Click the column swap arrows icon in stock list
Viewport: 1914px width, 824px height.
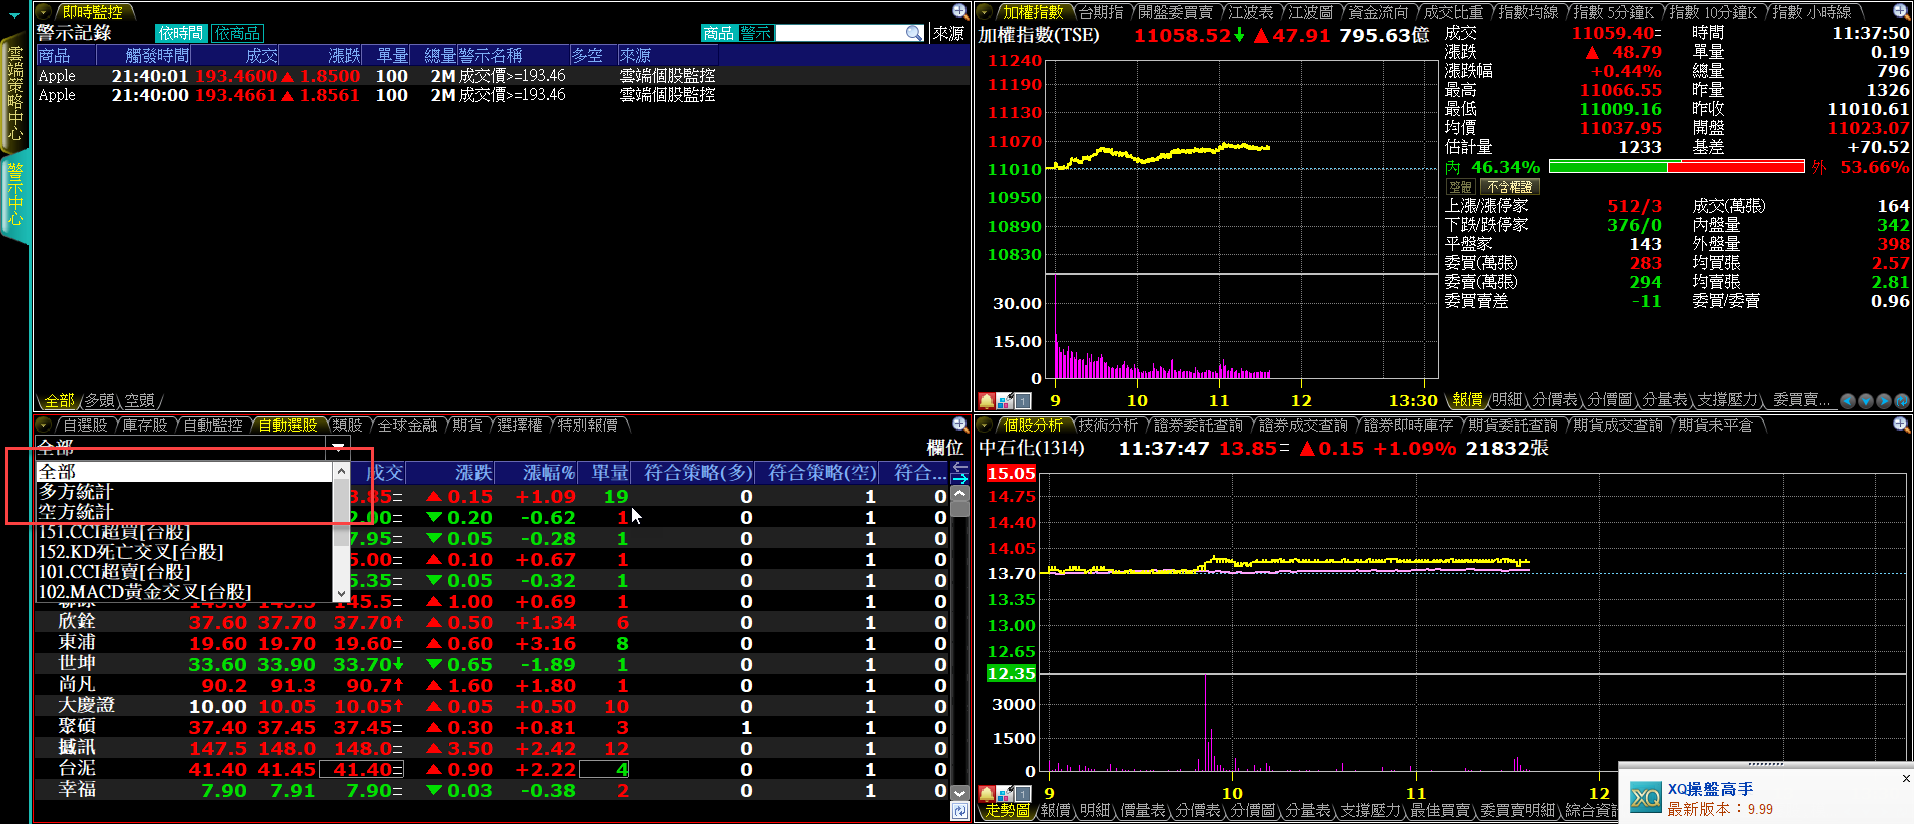click(960, 472)
